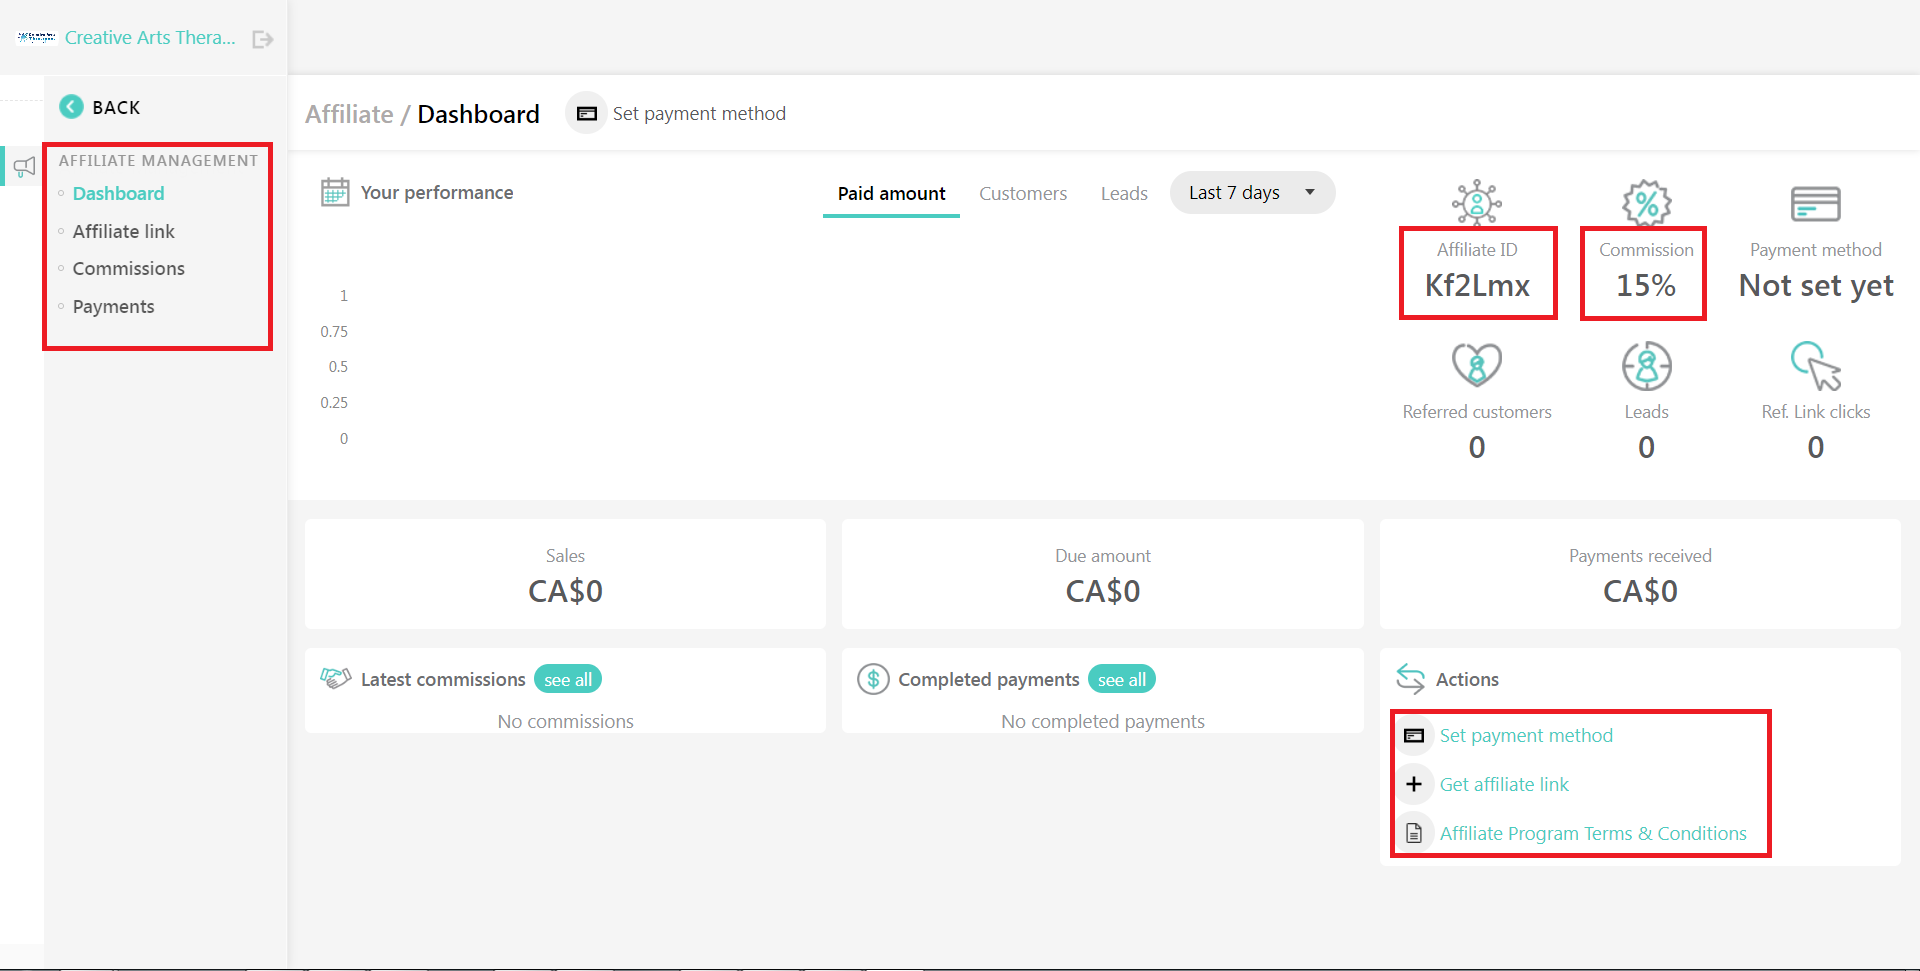Open Affiliate Program Terms & Conditions link
The height and width of the screenshot is (971, 1920).
[x=1593, y=833]
